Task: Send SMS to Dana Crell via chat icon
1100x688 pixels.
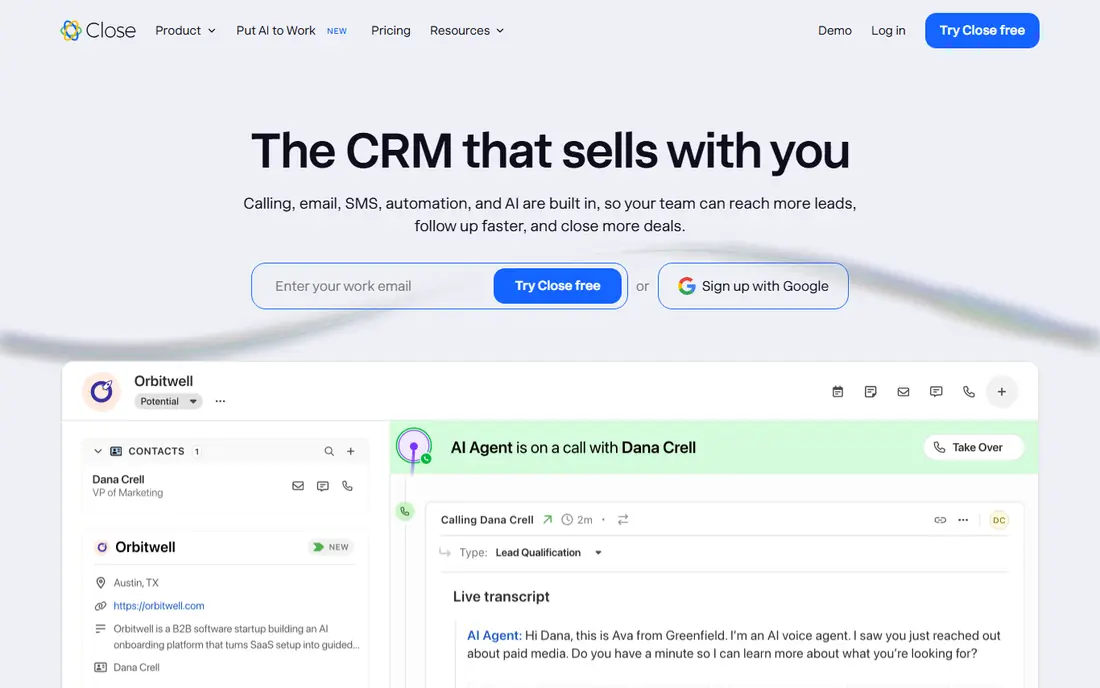Action: point(323,485)
